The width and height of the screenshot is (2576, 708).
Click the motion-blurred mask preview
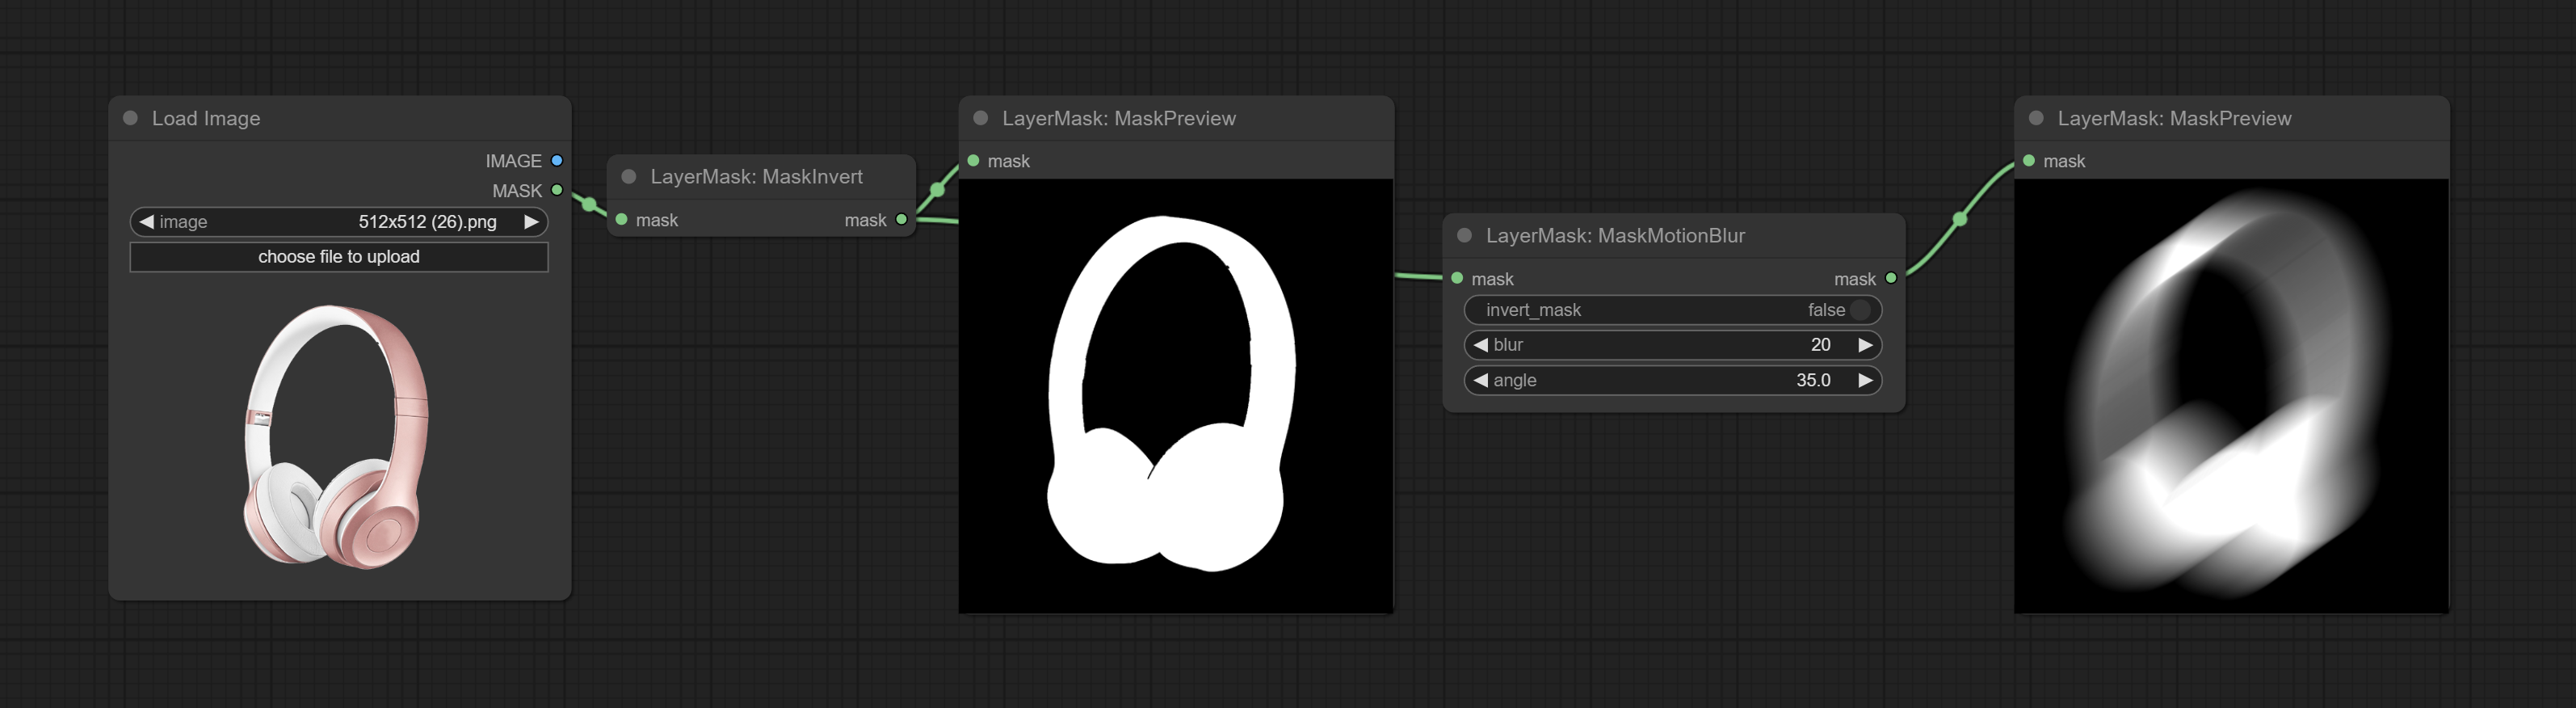pyautogui.click(x=2231, y=396)
